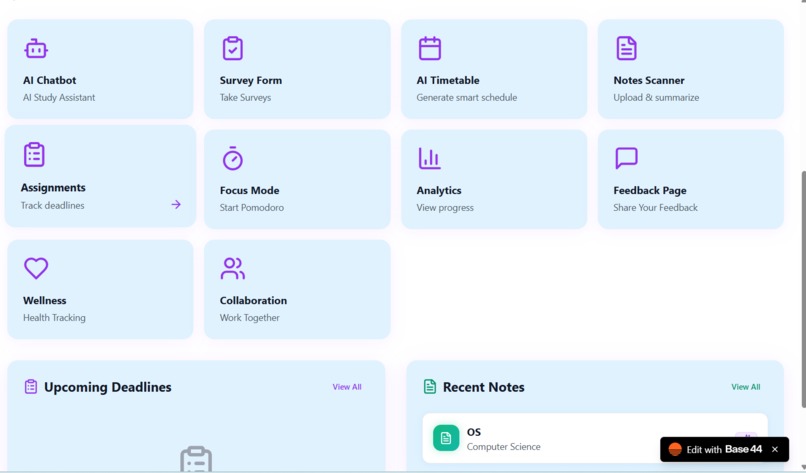Image resolution: width=806 pixels, height=473 pixels.
Task: Click the 'AI Study Assistant' subtitle
Action: (x=59, y=97)
